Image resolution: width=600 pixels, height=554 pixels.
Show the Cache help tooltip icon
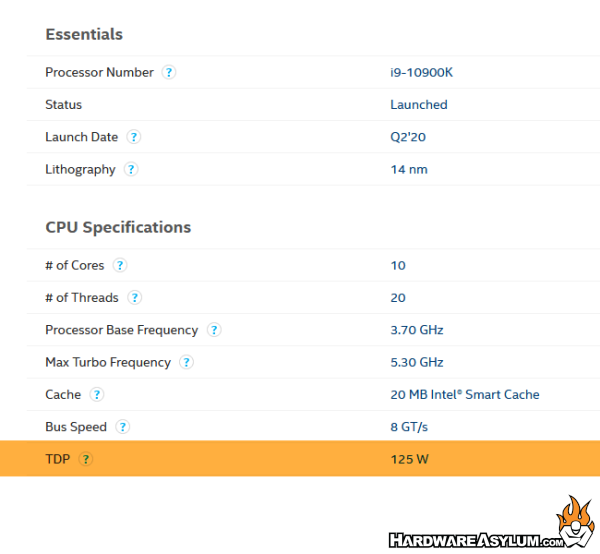coord(96,394)
